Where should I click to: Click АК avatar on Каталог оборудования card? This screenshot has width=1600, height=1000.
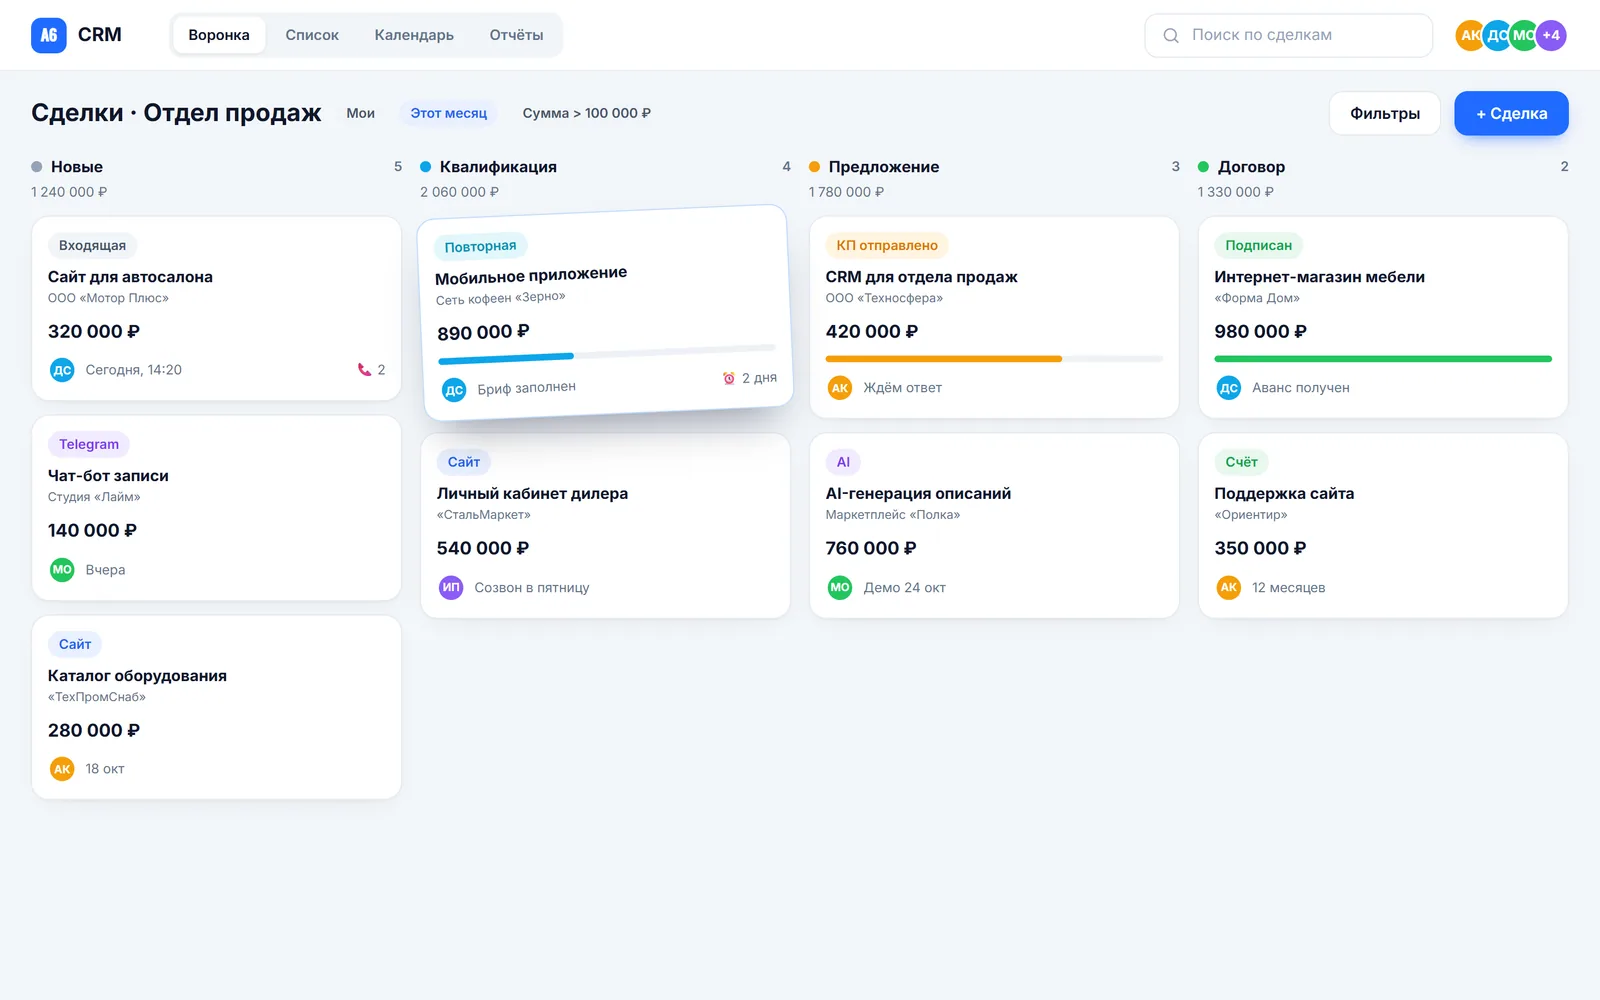coord(62,769)
